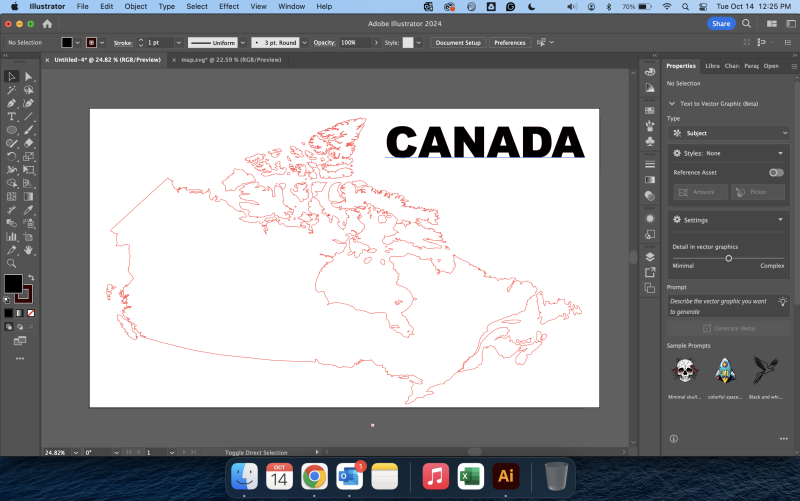Viewport: 800px width, 501px height.
Task: Select the Direct Selection tool
Action: 28,77
